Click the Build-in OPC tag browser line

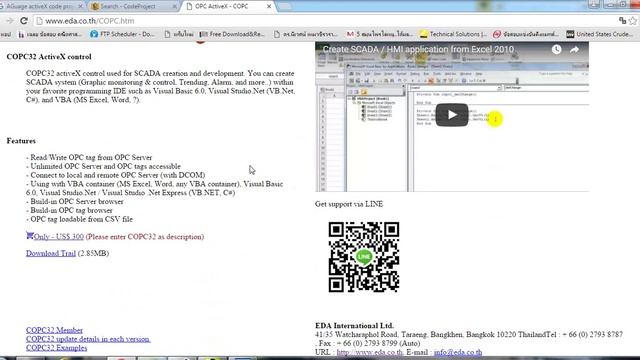pyautogui.click(x=69, y=211)
